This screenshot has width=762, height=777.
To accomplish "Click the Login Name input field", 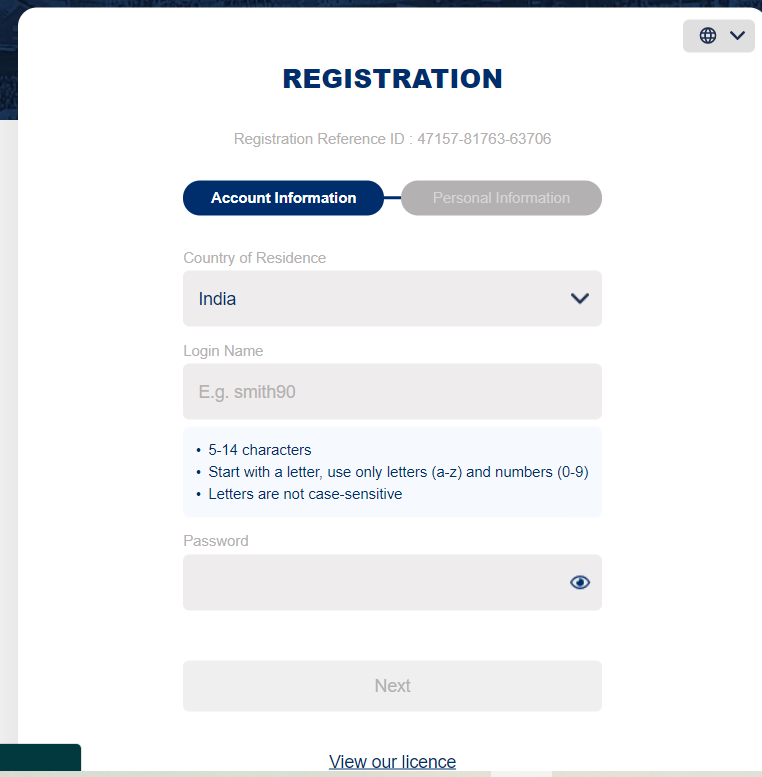I will pyautogui.click(x=392, y=391).
